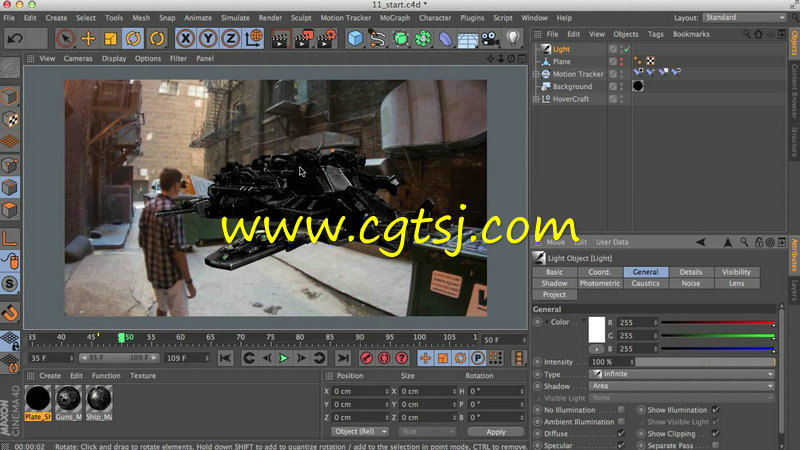The image size is (800, 450).
Task: Search the Object Manager with the magnifier
Action: coord(746,34)
